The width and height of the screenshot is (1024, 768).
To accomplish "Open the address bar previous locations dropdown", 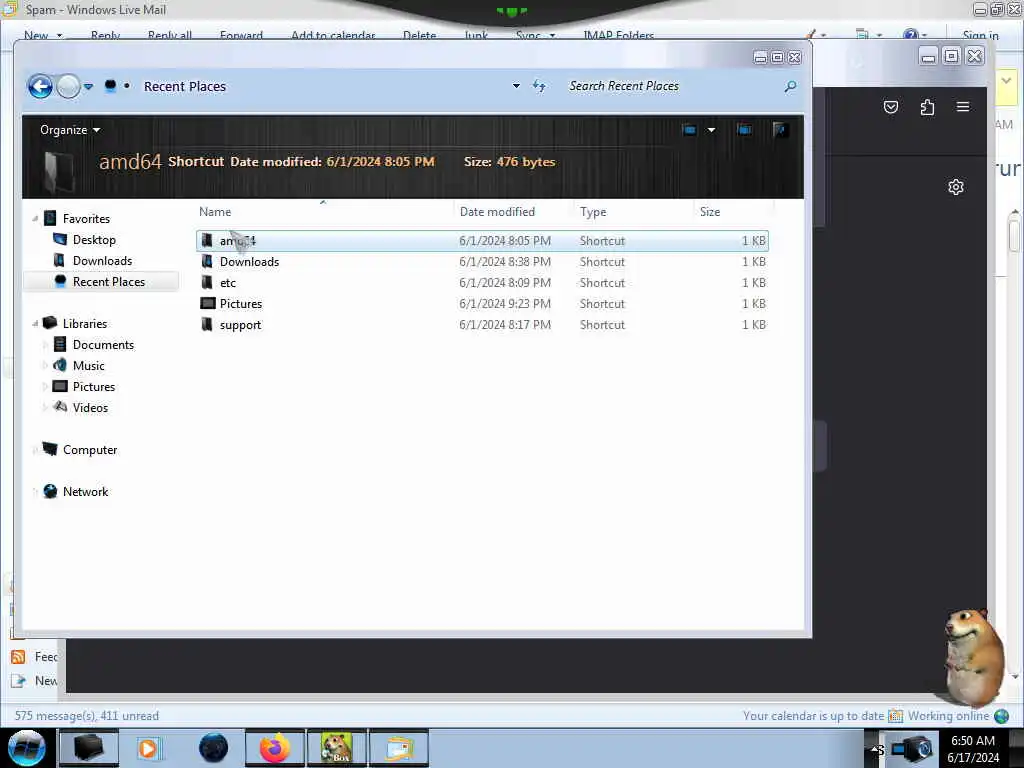I will tap(516, 86).
